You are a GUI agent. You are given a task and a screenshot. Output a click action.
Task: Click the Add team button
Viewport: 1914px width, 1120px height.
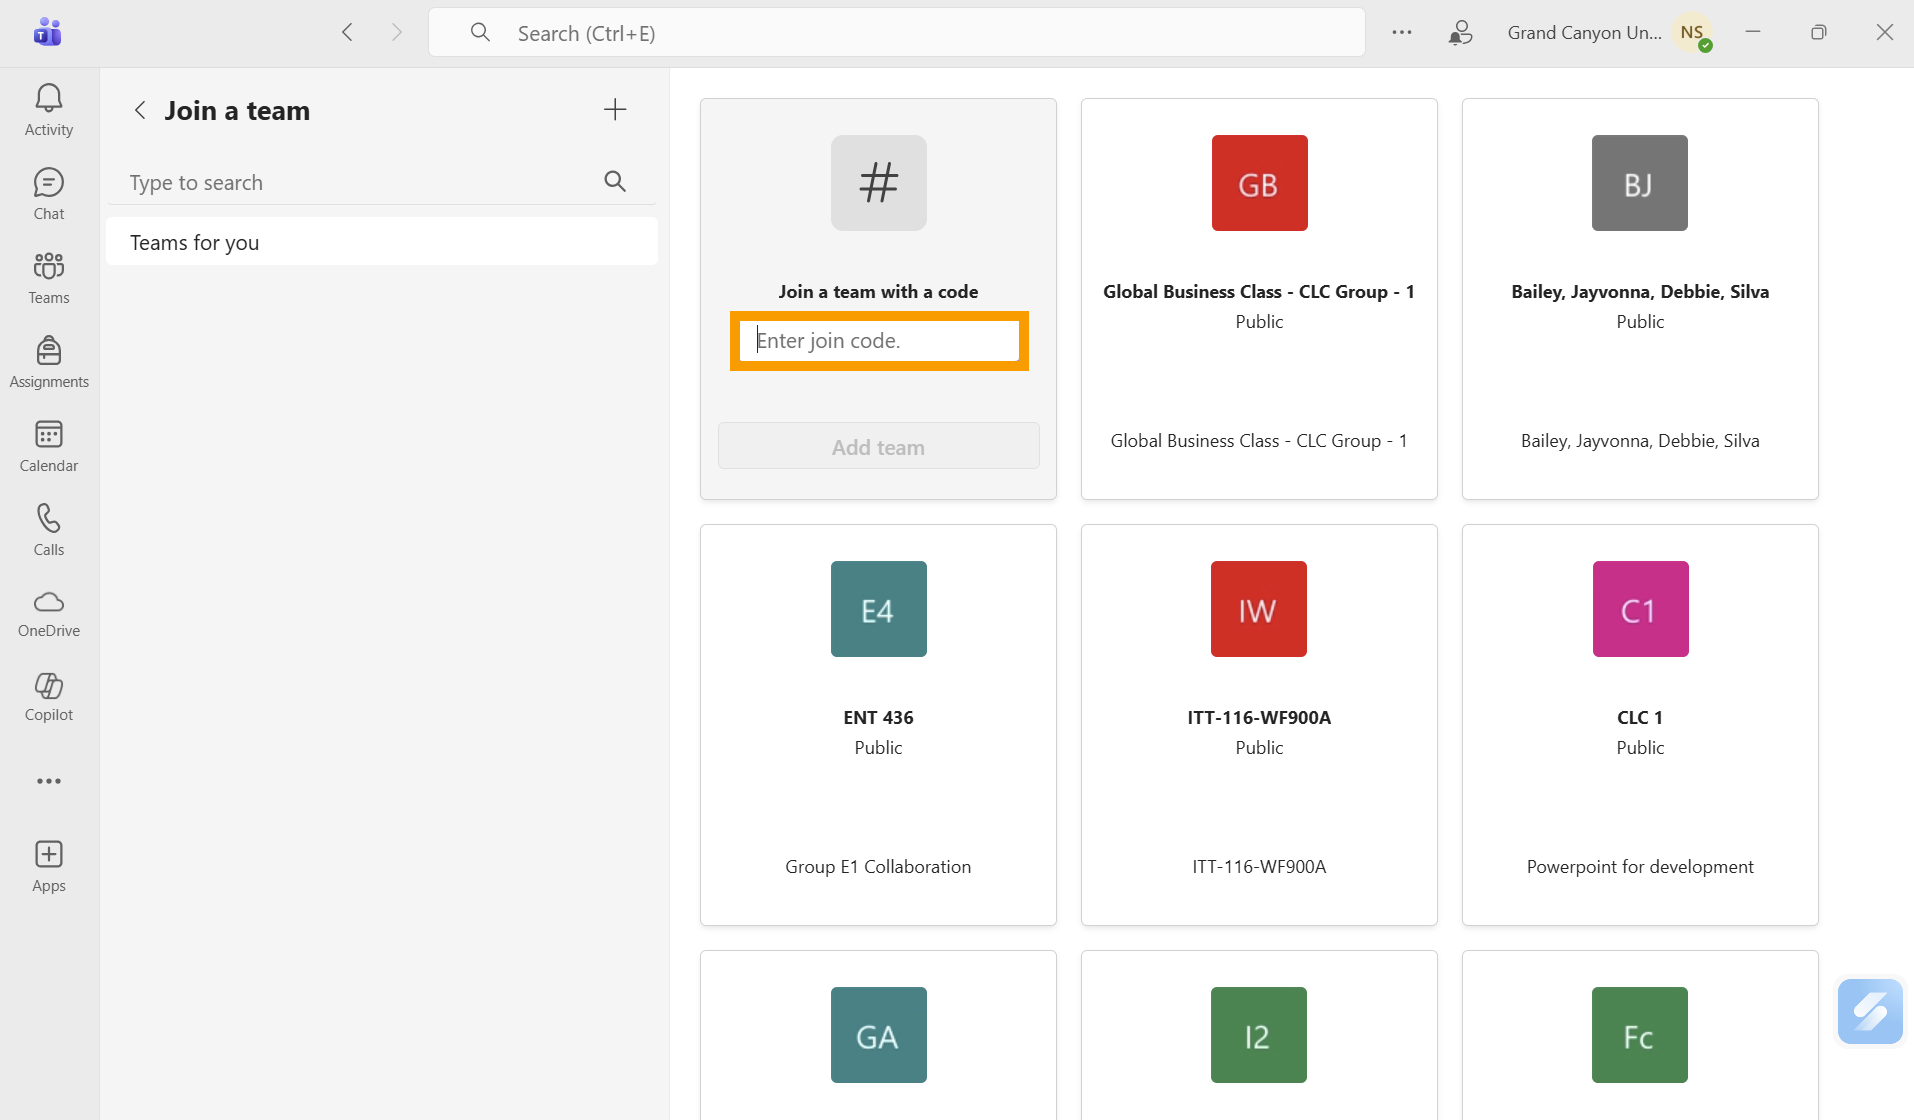(878, 447)
